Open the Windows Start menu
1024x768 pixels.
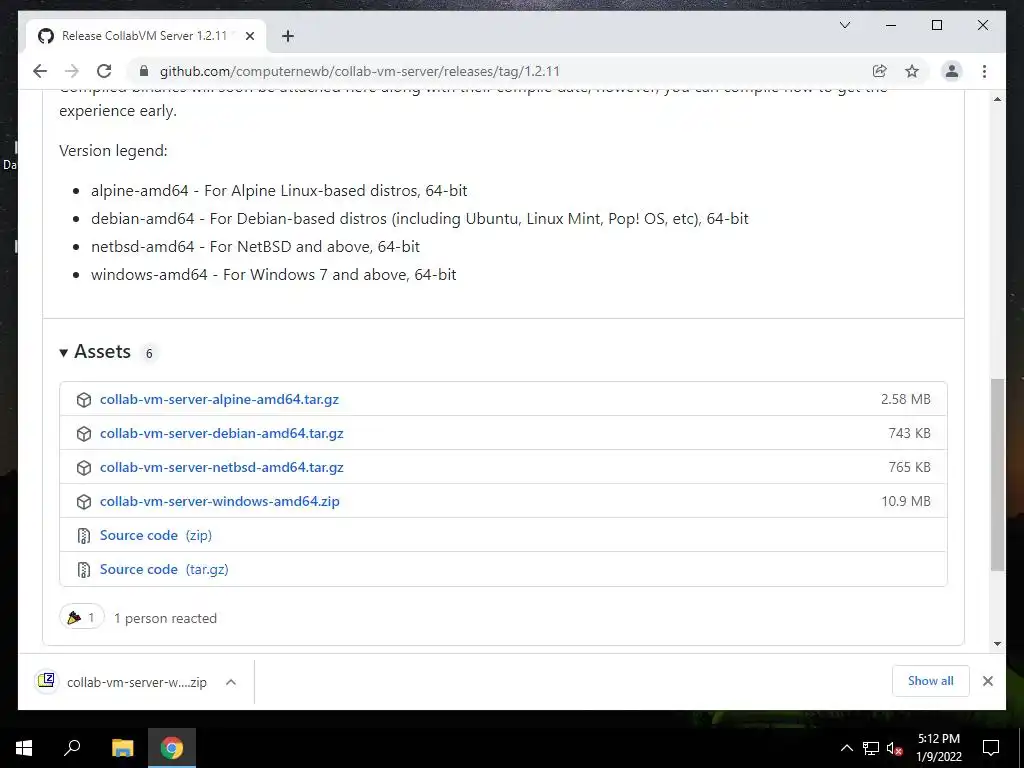pos(24,748)
